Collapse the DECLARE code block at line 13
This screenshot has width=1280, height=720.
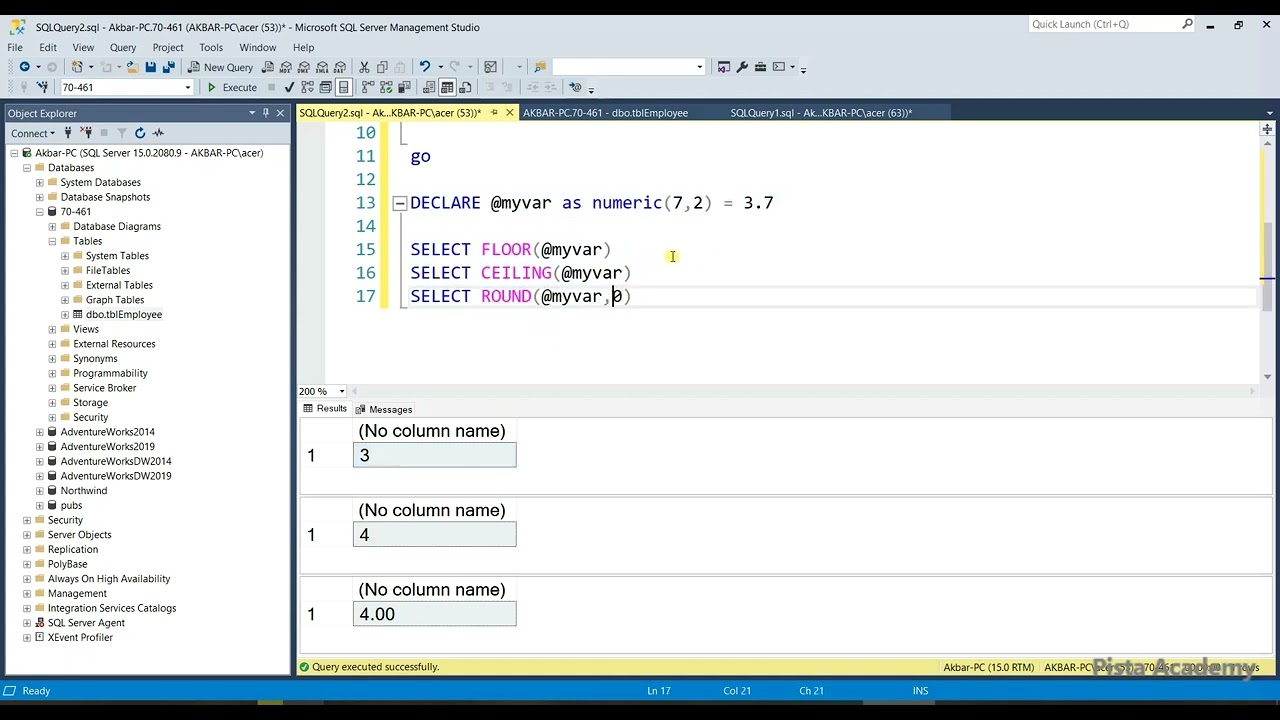[399, 203]
